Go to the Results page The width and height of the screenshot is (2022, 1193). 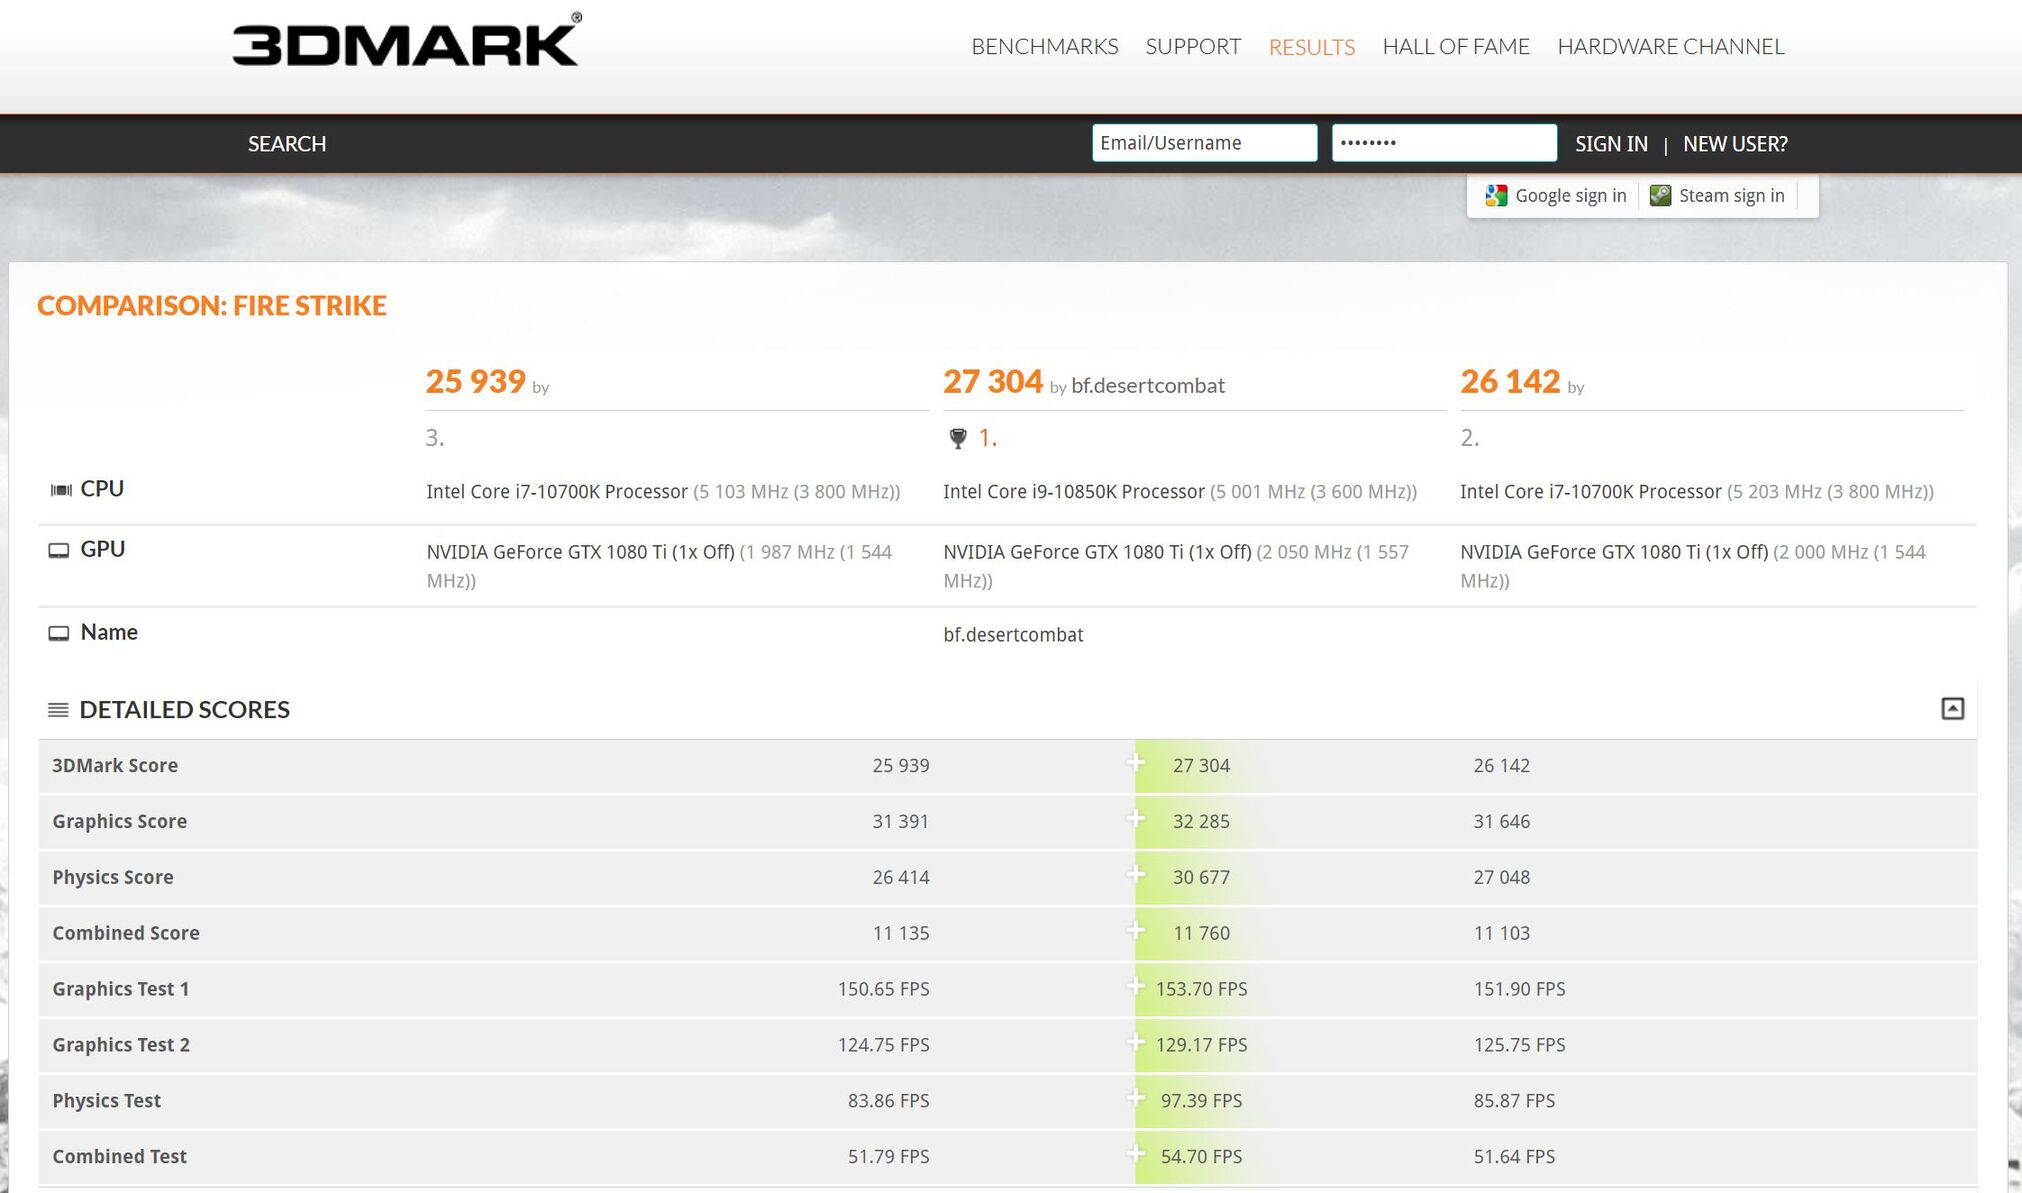coord(1312,47)
